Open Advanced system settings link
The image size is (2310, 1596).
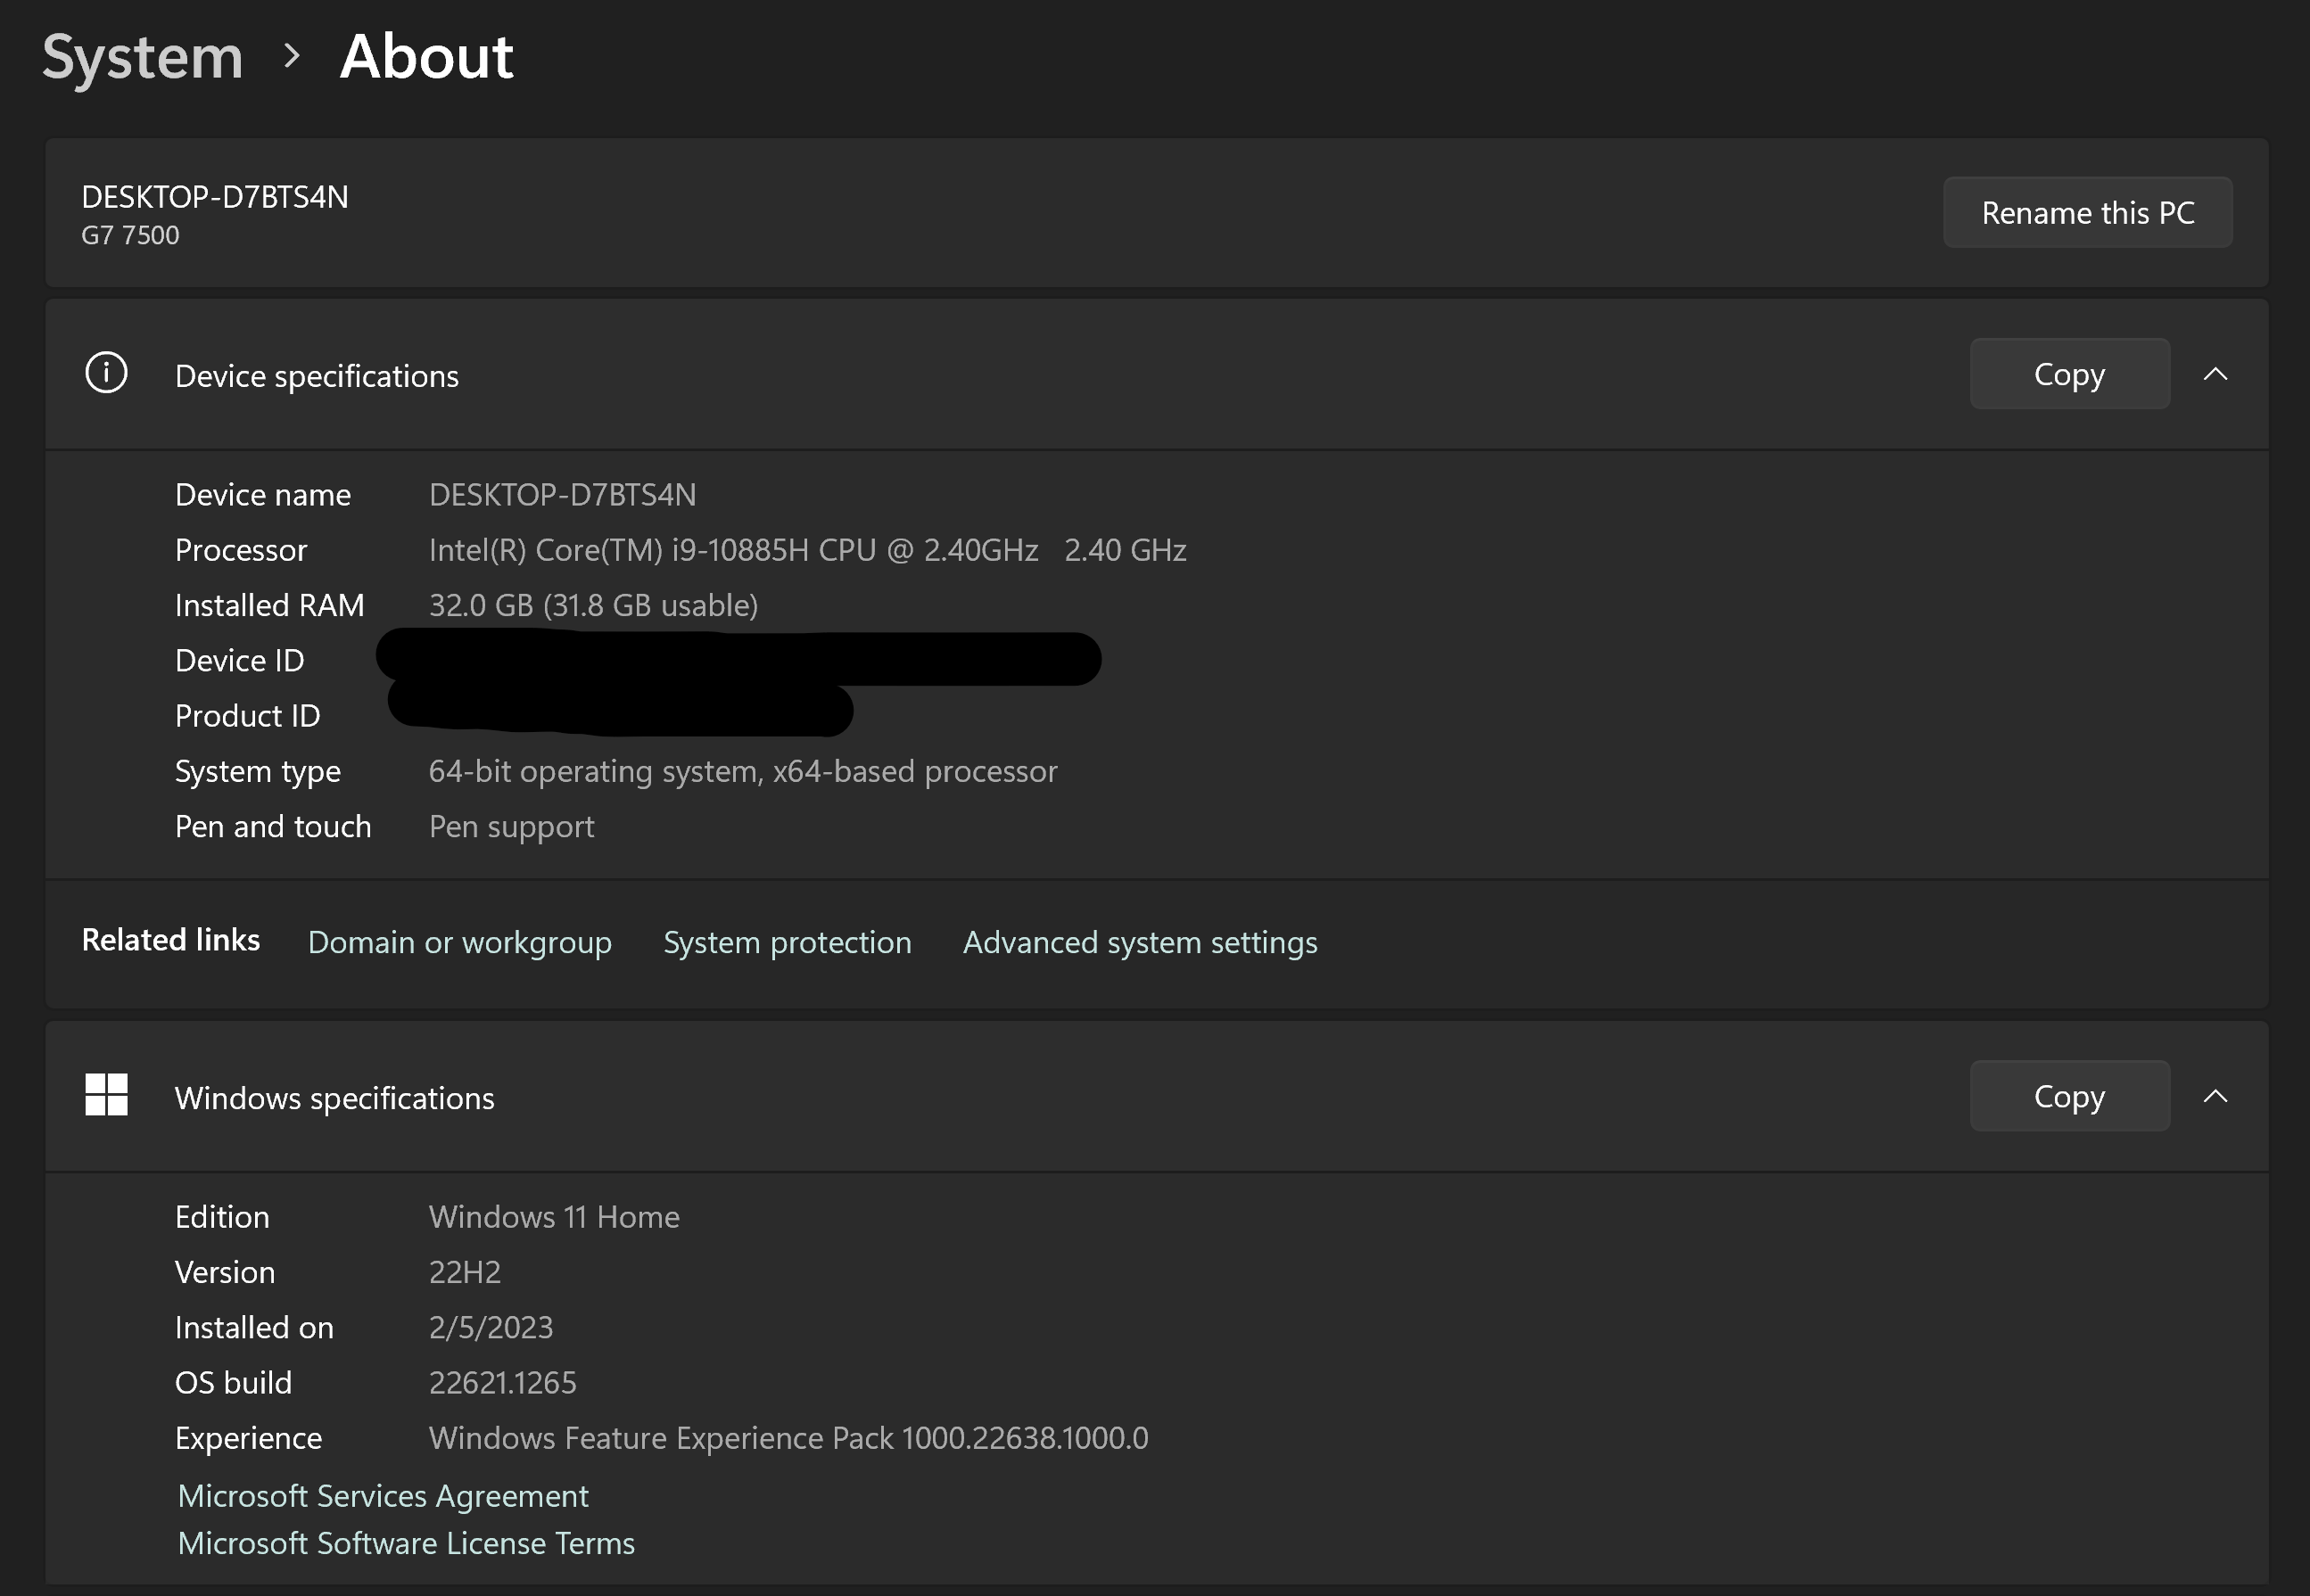click(1140, 942)
